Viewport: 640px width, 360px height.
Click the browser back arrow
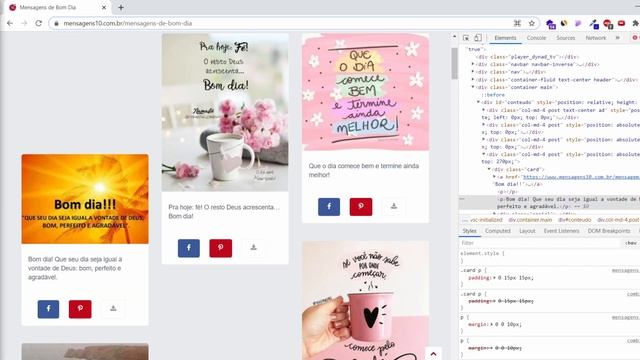point(10,23)
